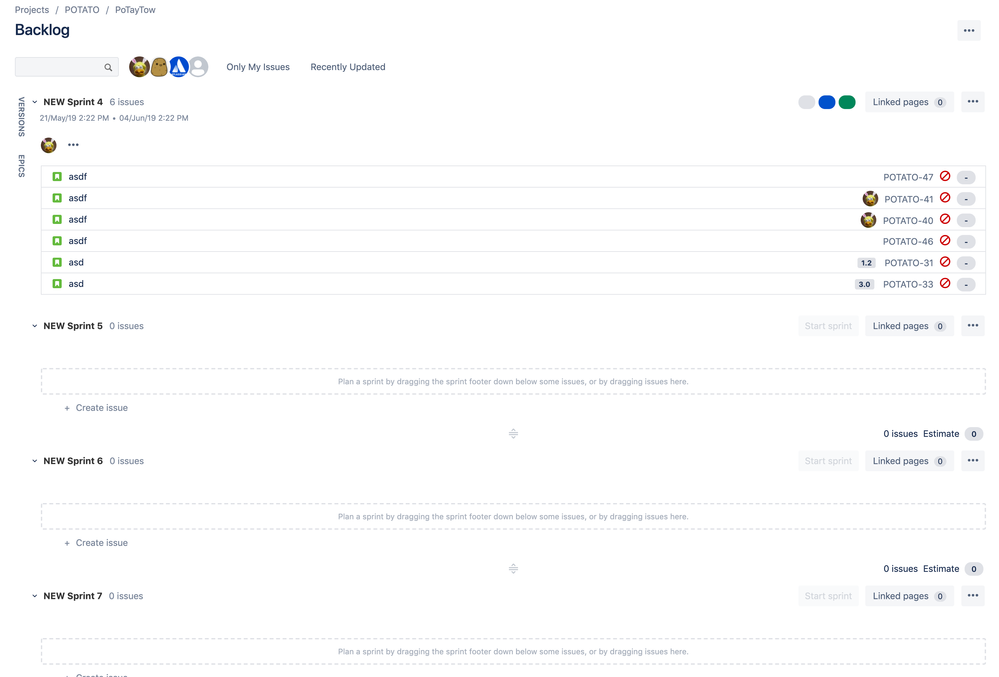The width and height of the screenshot is (999, 677).
Task: Open the backlog board settings meatball menu
Action: coord(968,30)
